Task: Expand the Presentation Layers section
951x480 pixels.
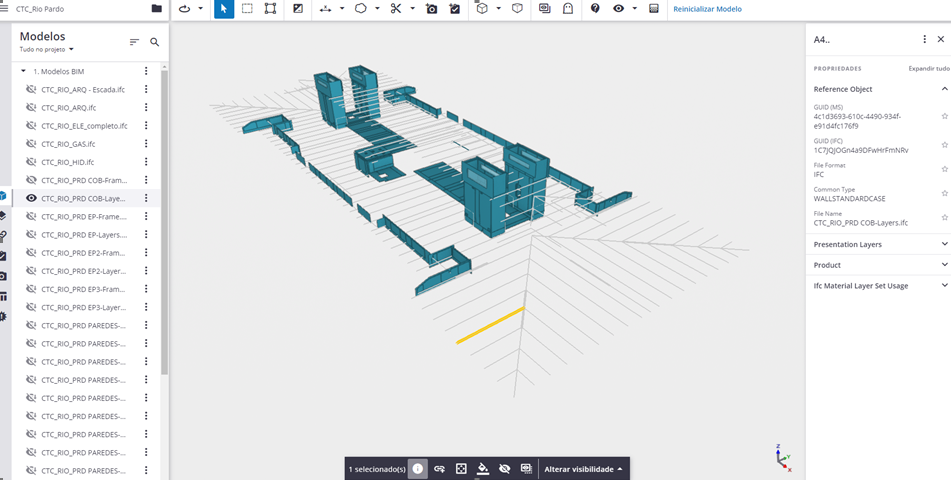Action: pos(944,244)
